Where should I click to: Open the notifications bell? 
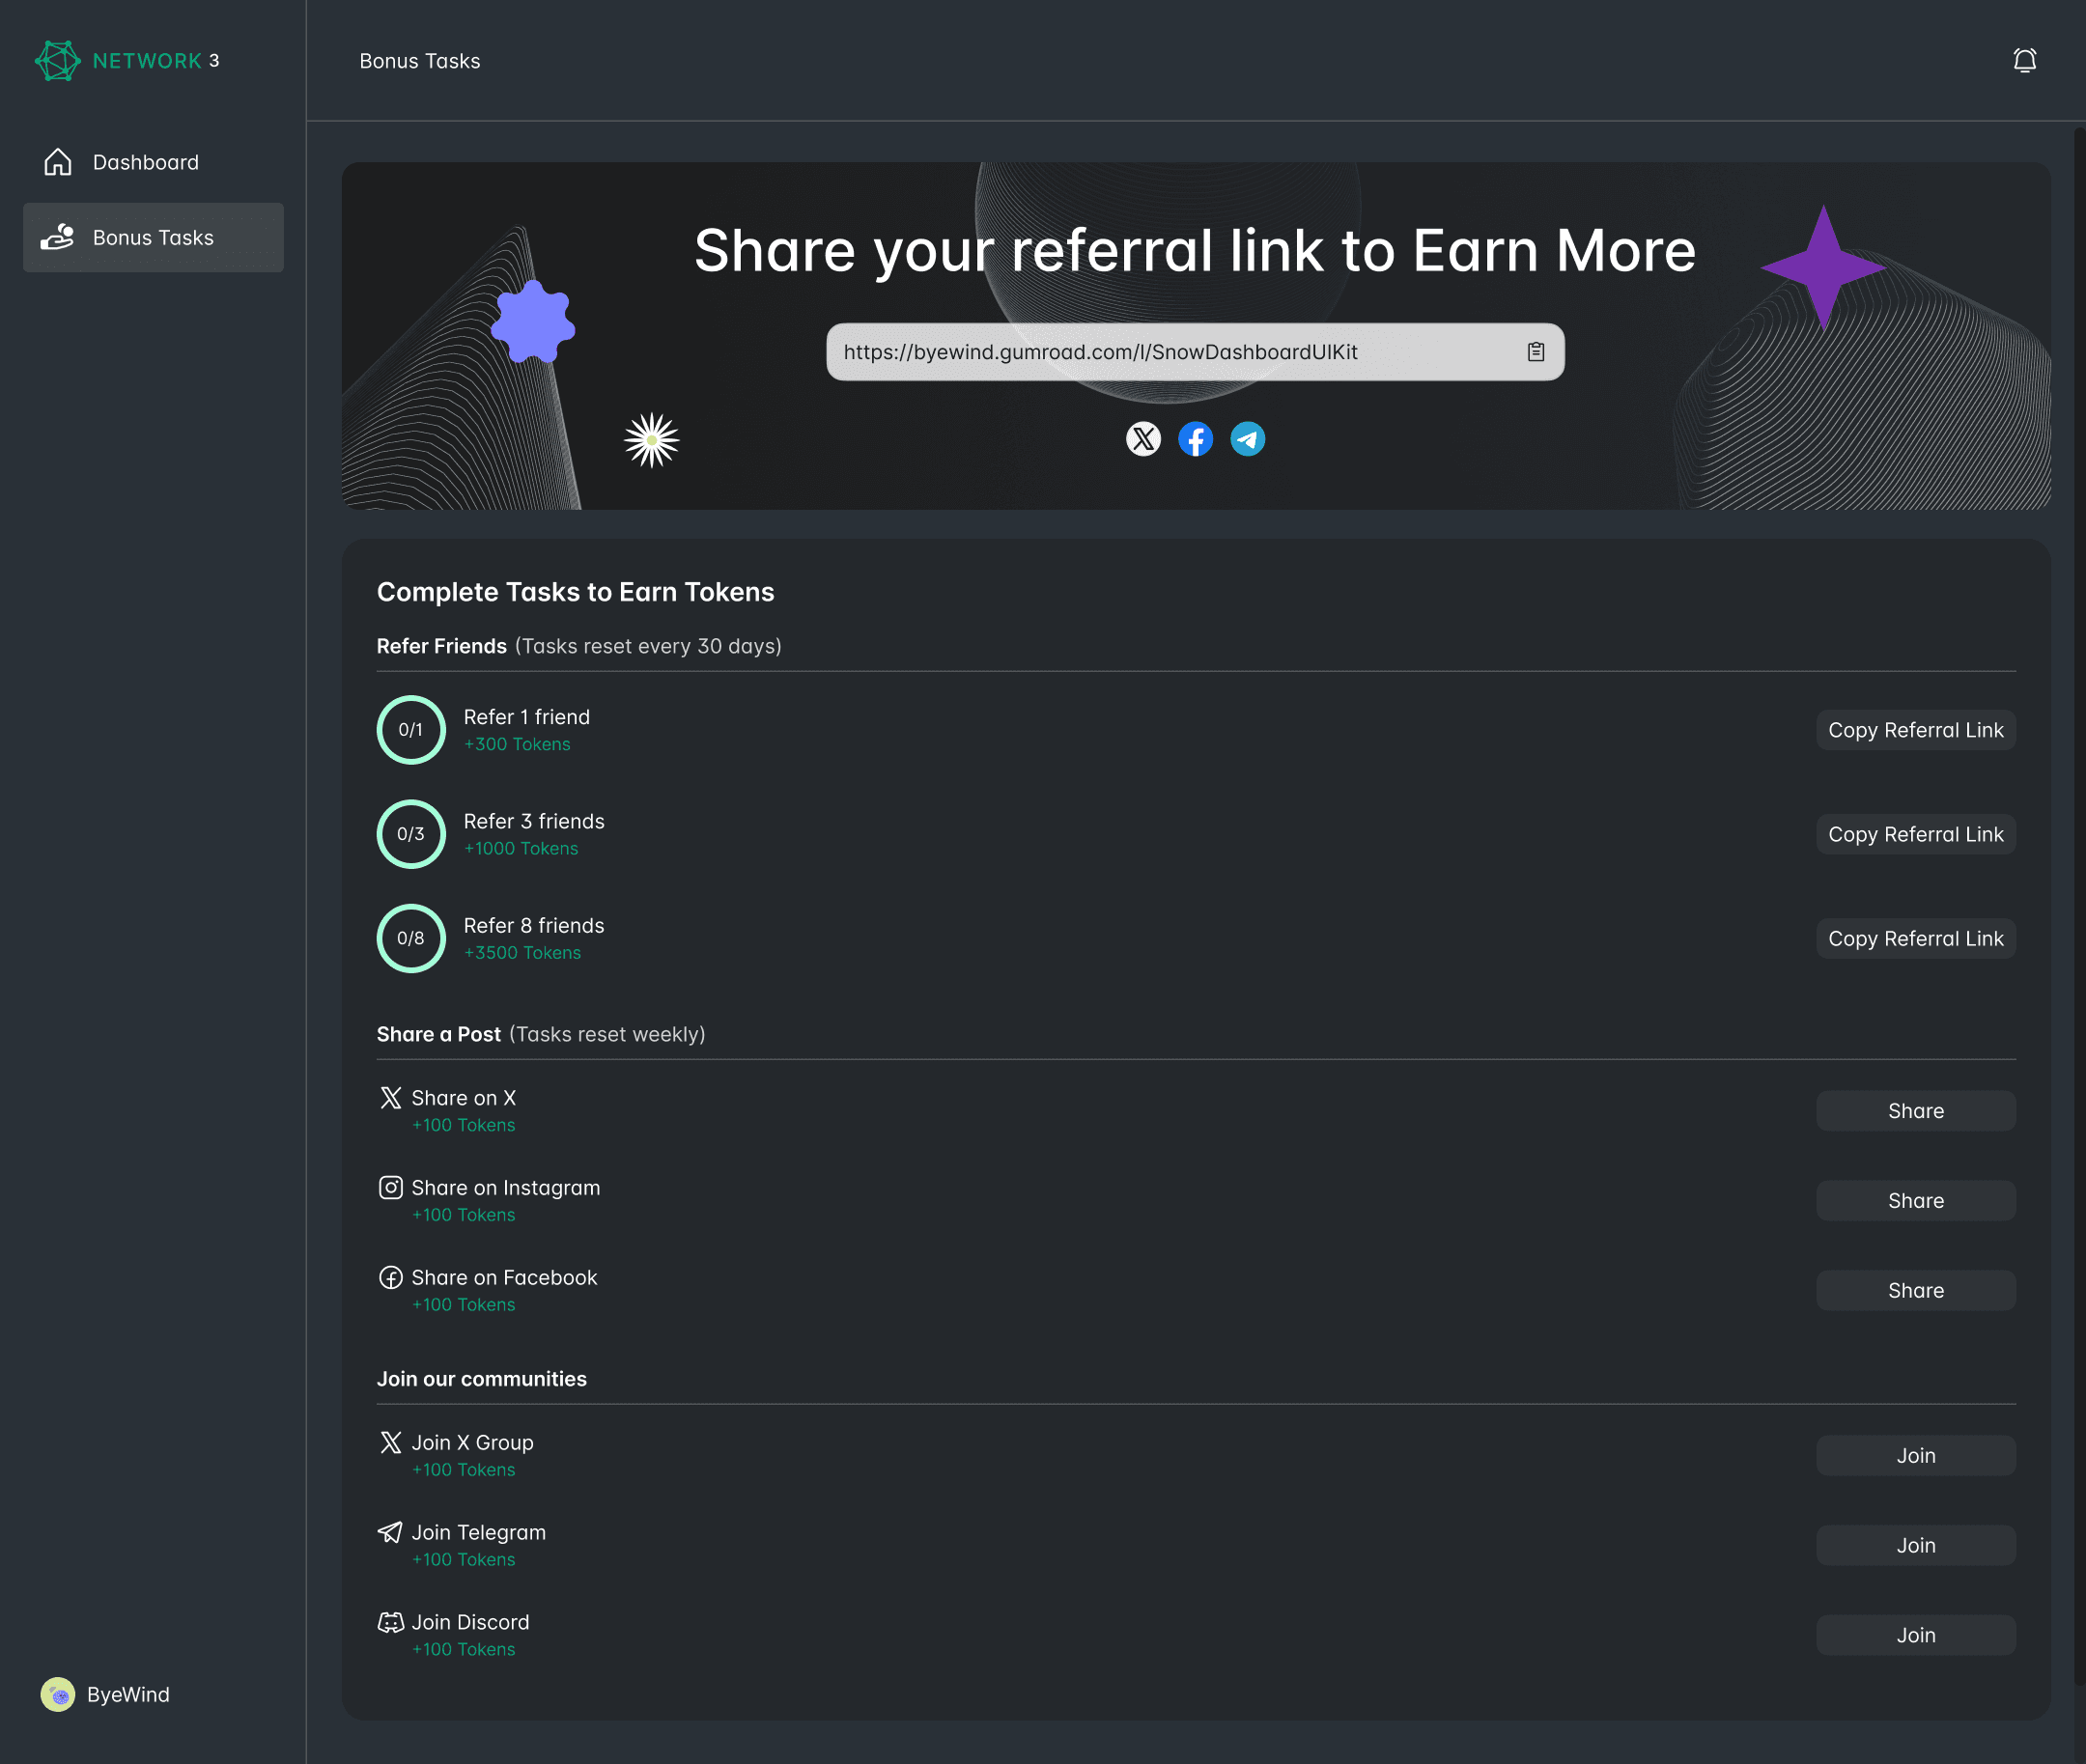coord(2024,61)
